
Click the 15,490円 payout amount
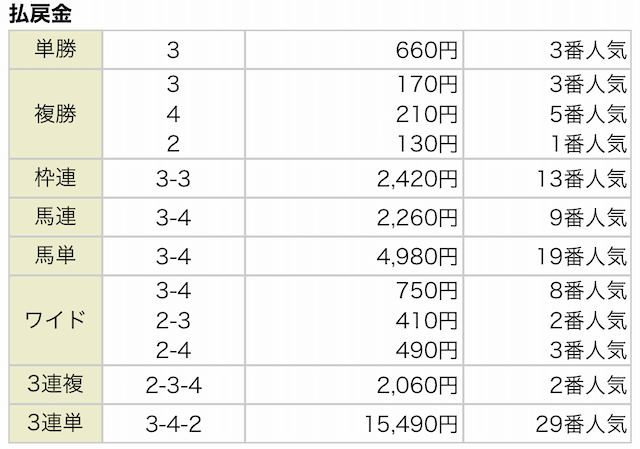coord(408,424)
